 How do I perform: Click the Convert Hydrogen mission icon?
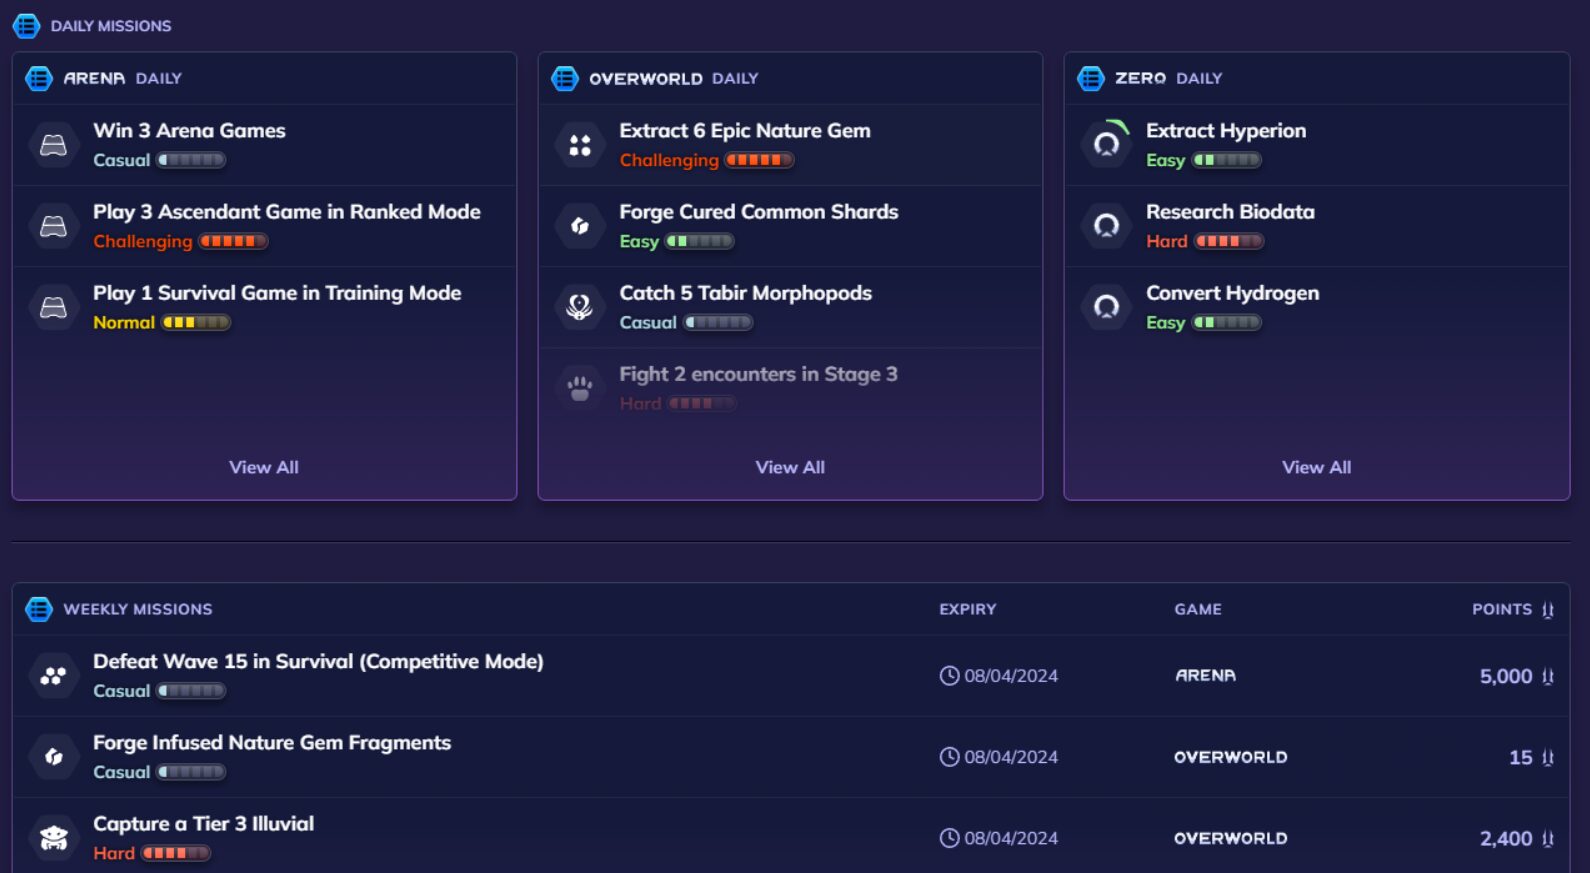coord(1106,307)
